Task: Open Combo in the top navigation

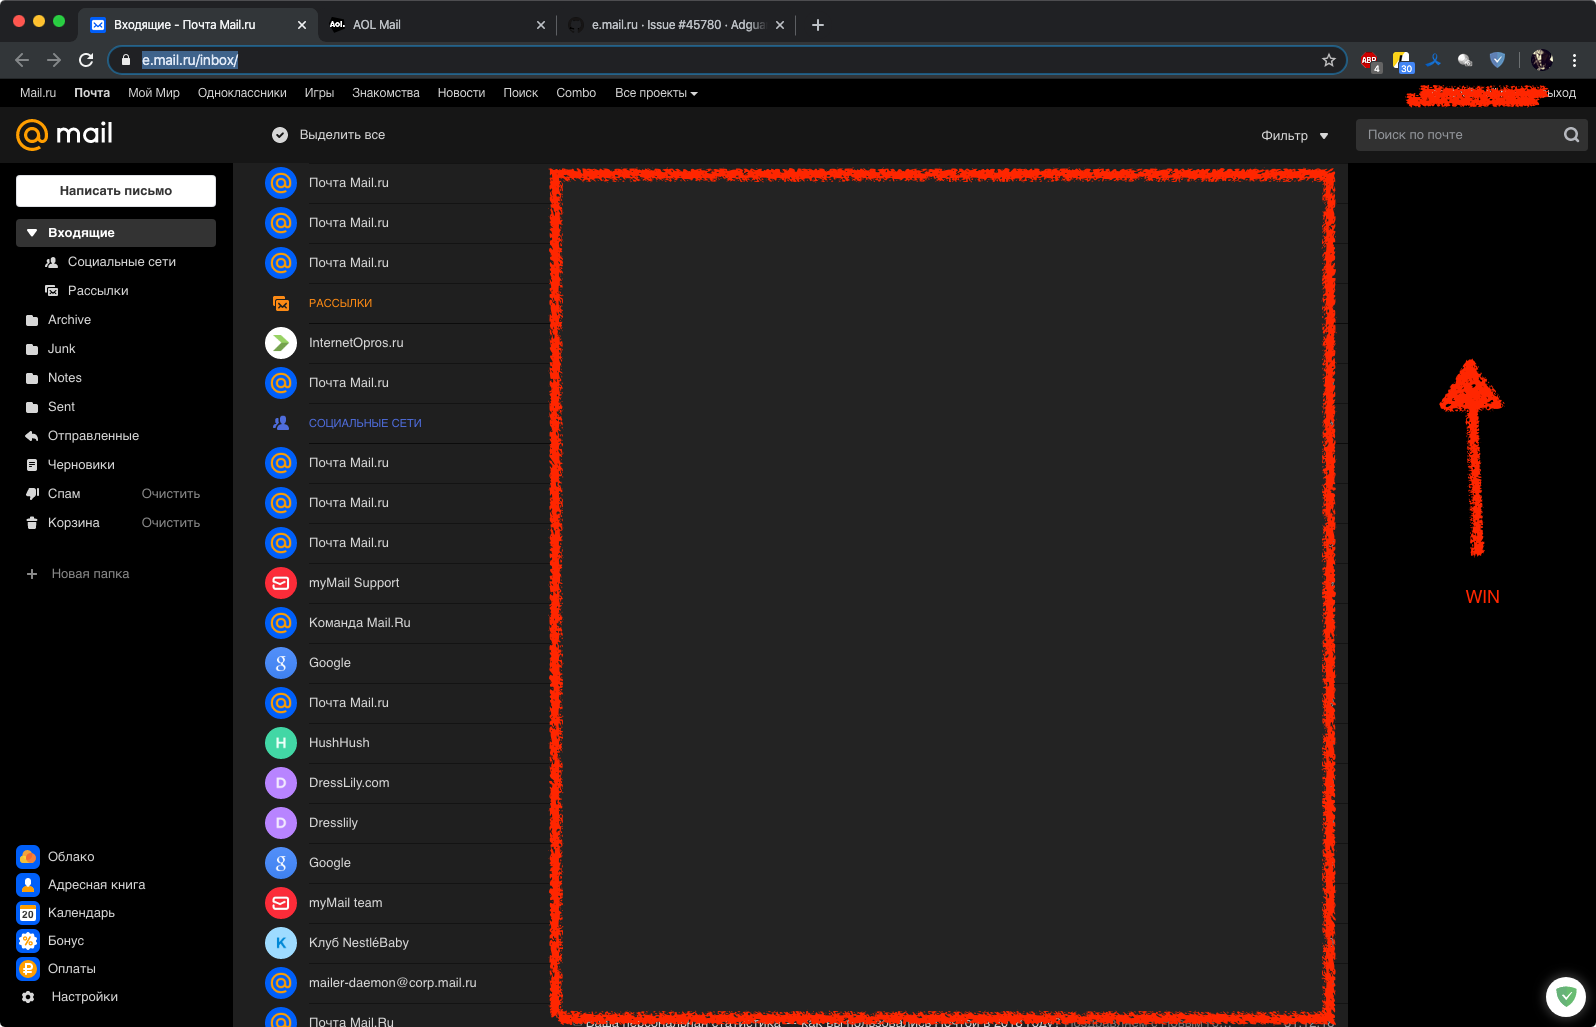Action: 576,93
